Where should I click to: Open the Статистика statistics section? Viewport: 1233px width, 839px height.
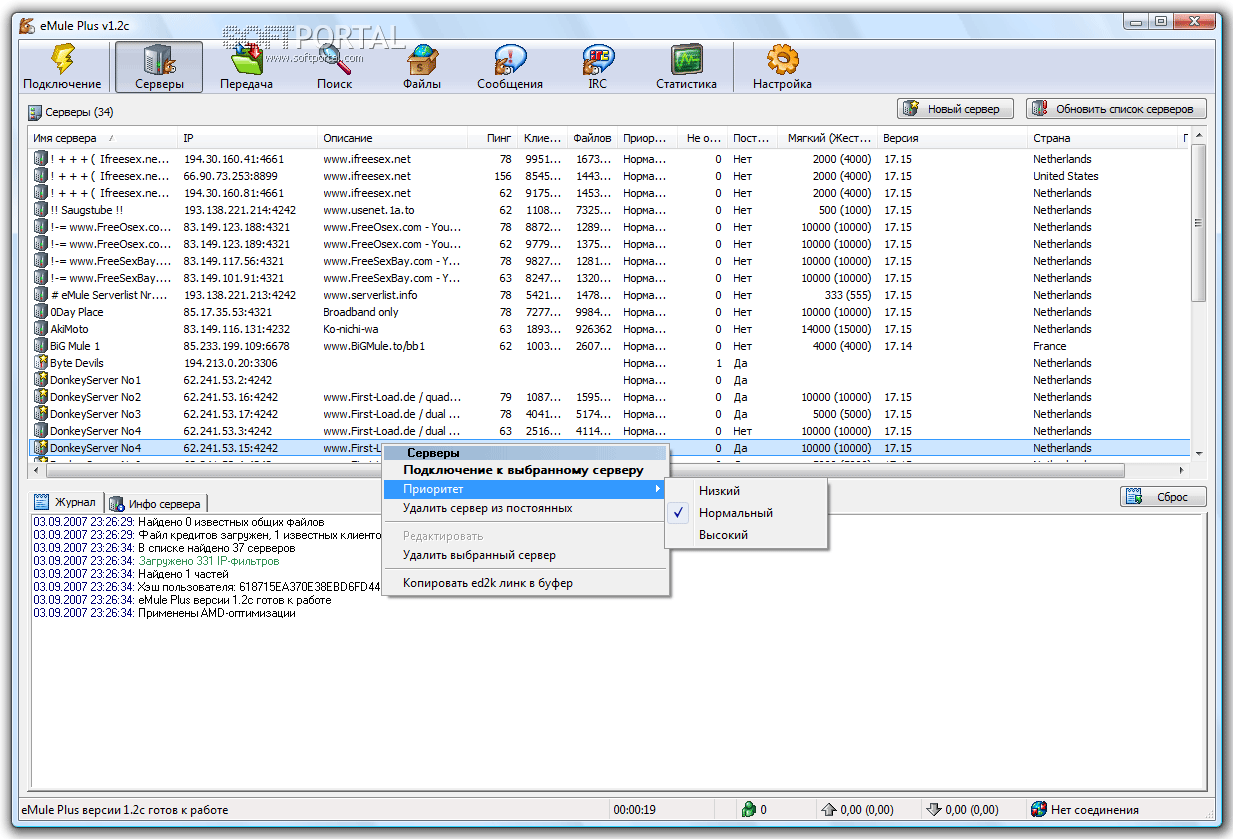pyautogui.click(x=686, y=68)
